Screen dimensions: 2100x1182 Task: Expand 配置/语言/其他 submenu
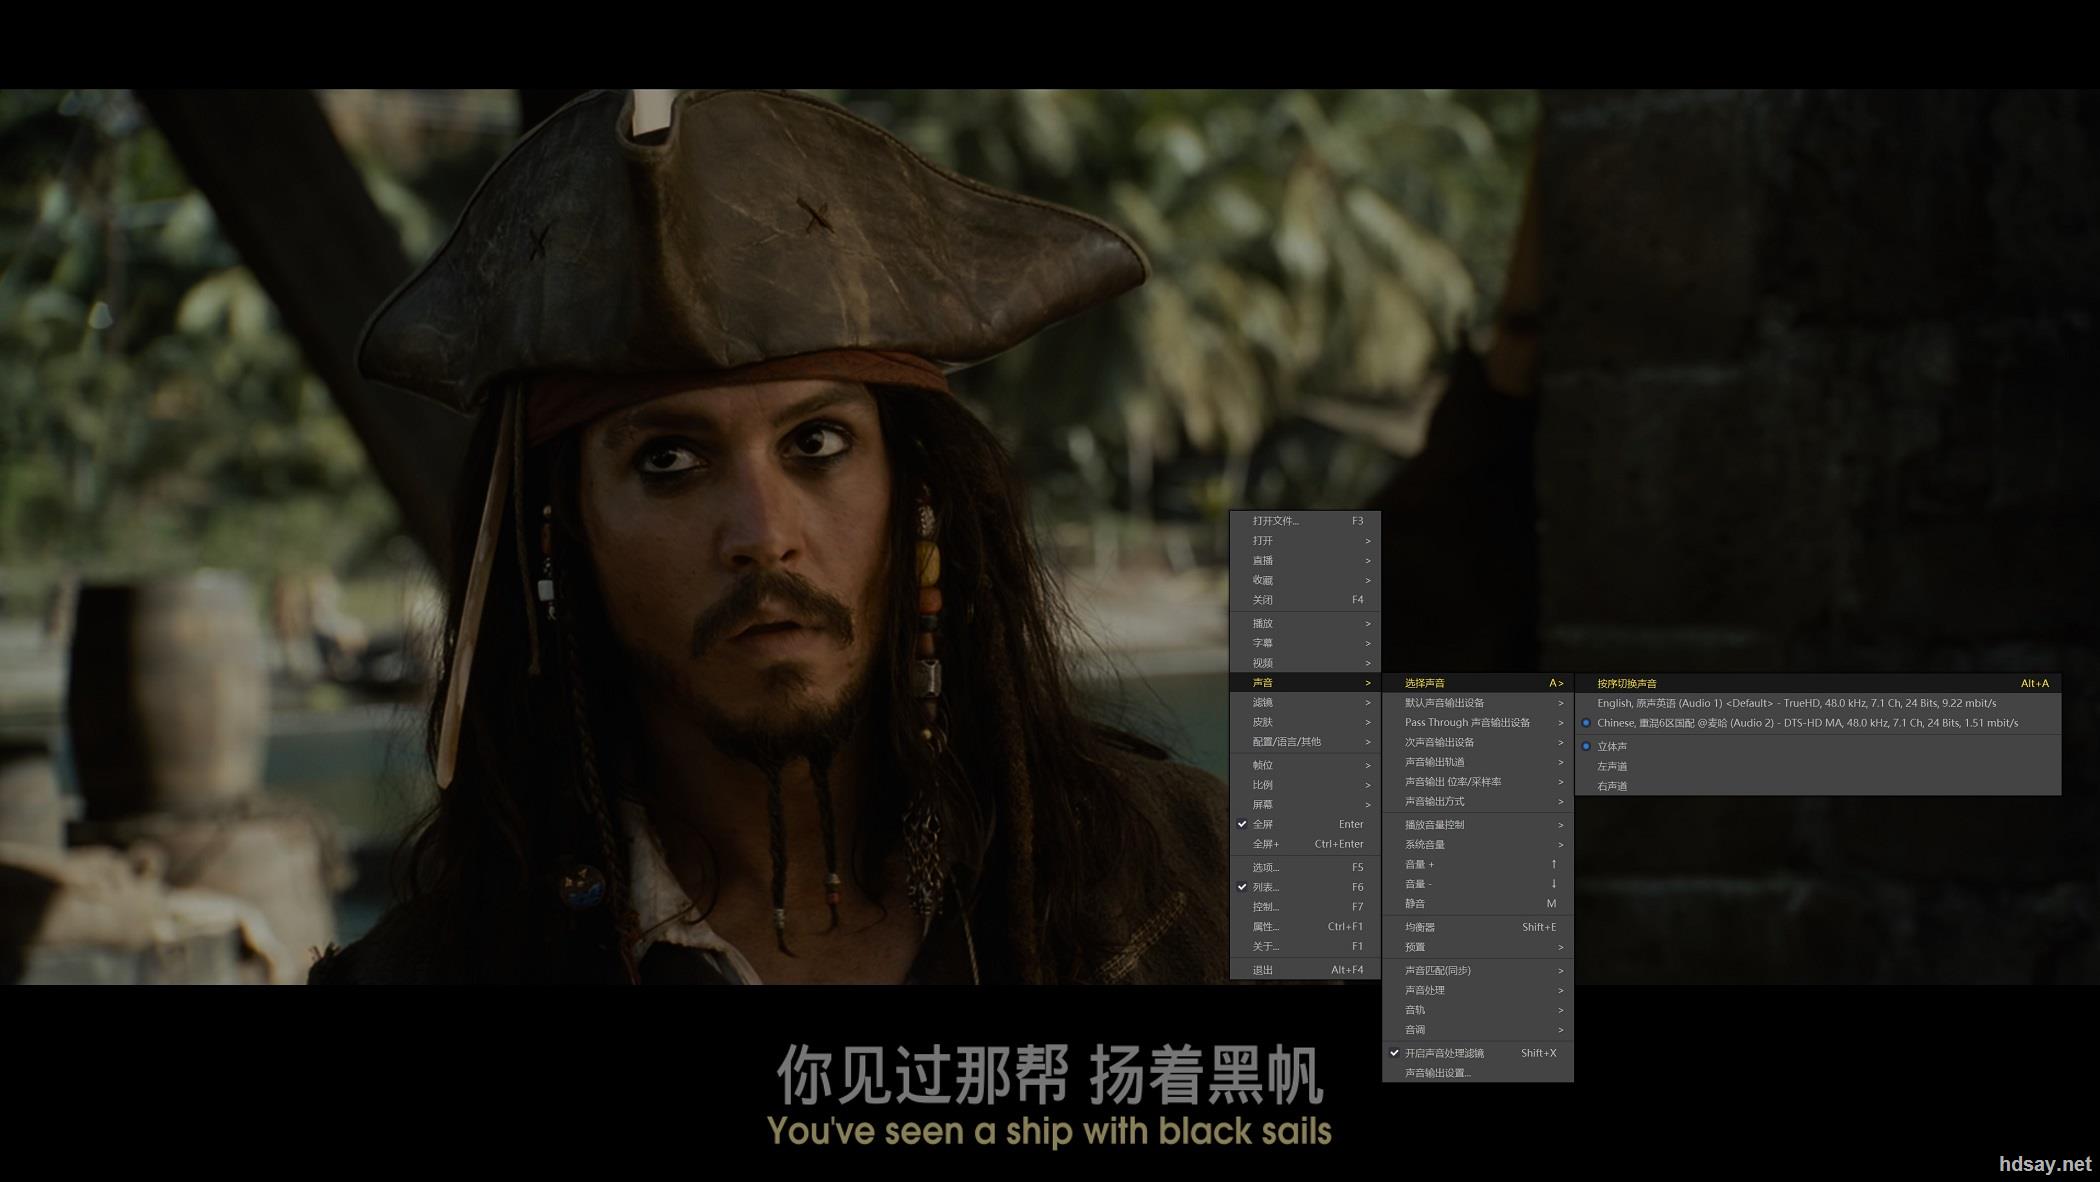tap(1305, 742)
